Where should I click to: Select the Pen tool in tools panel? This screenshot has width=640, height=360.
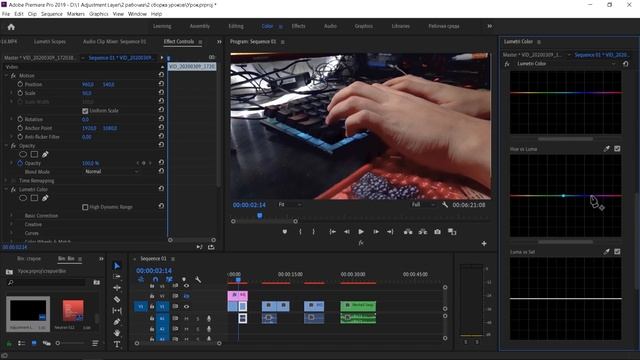pyautogui.click(x=117, y=322)
